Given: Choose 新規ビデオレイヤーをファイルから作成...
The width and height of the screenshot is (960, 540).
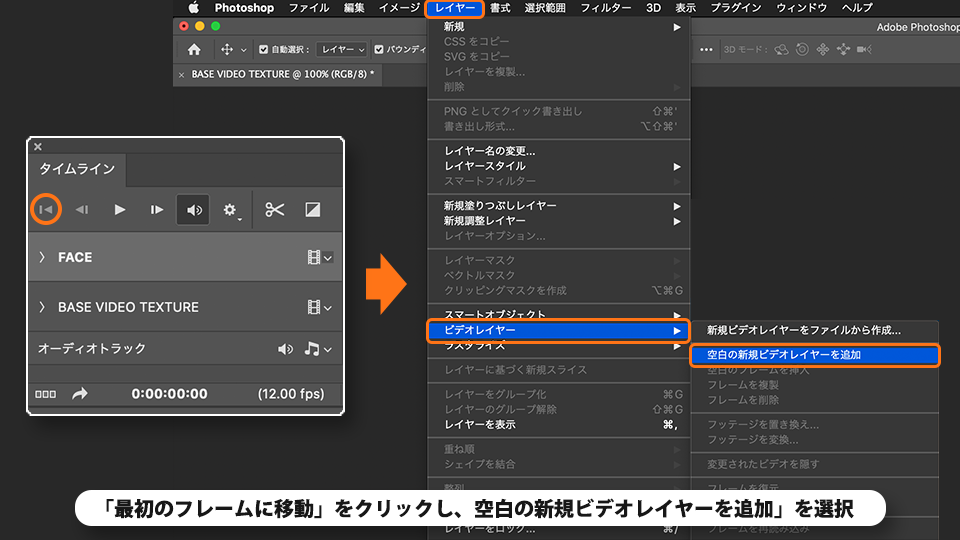Looking at the screenshot, I should click(x=815, y=331).
